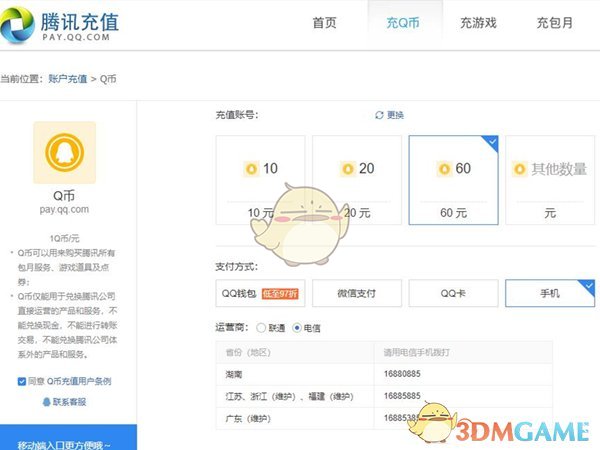Choose 手机 payment method

coord(550,293)
